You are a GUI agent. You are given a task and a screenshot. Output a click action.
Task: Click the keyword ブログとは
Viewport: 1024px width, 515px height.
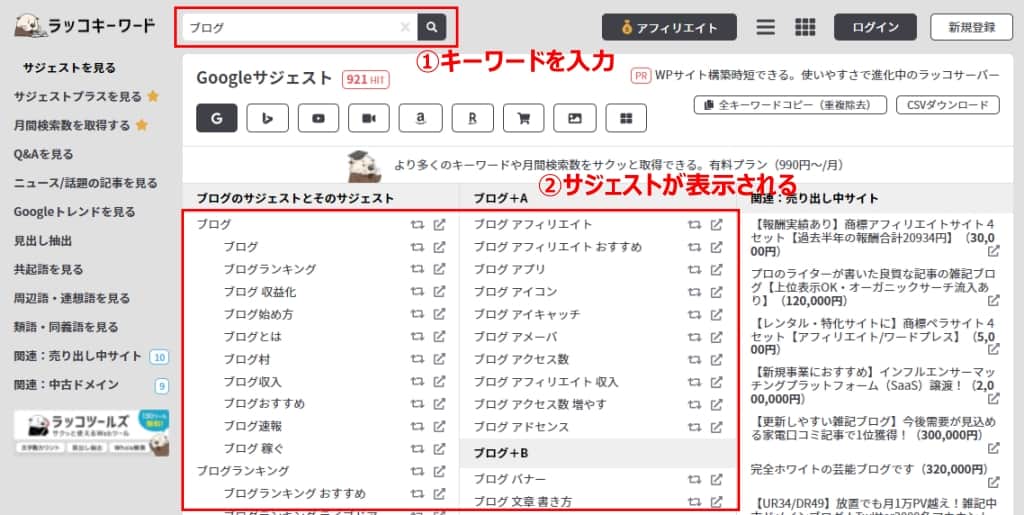tap(252, 337)
